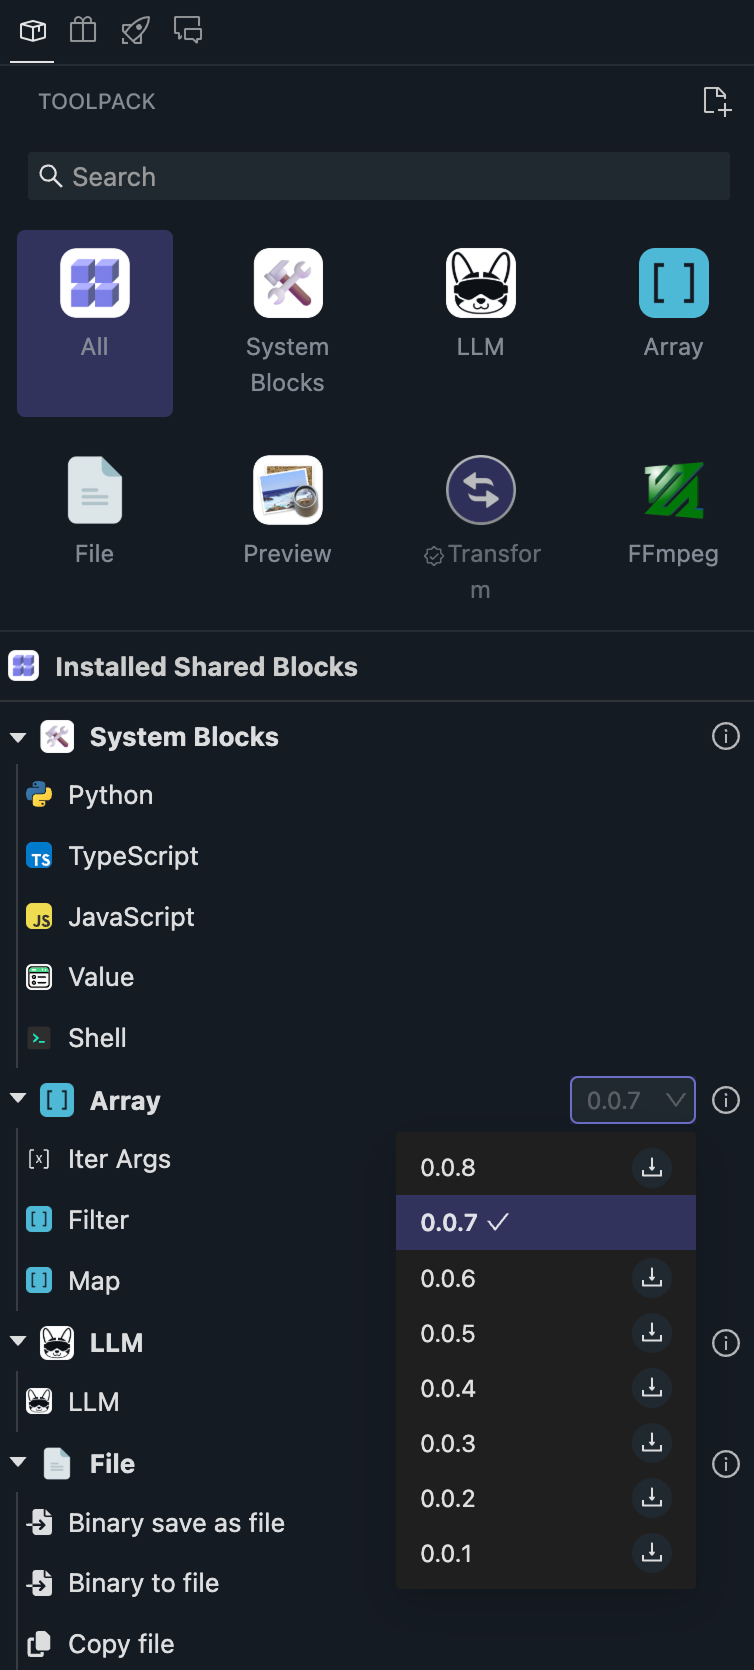Choose version 0.0.3 from the list
Screen dimensions: 754x1670
[448, 1443]
